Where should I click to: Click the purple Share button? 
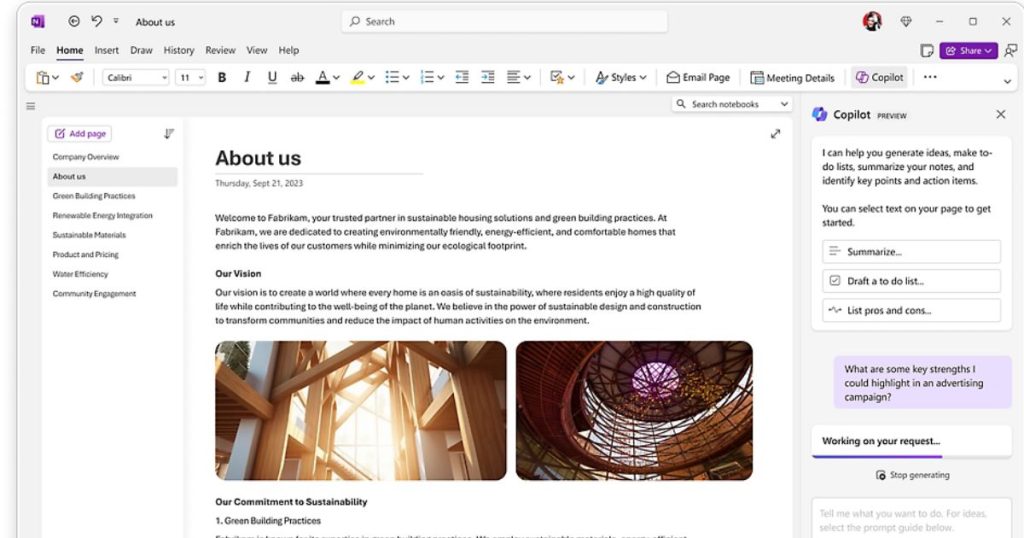(x=968, y=50)
